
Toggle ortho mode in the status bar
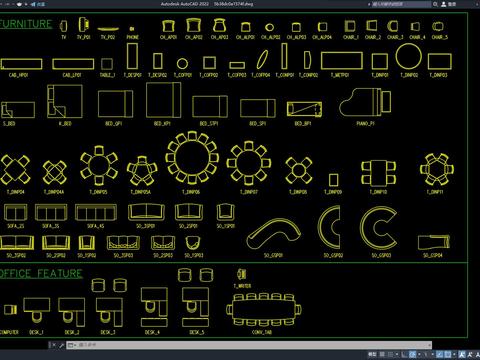click(x=404, y=354)
